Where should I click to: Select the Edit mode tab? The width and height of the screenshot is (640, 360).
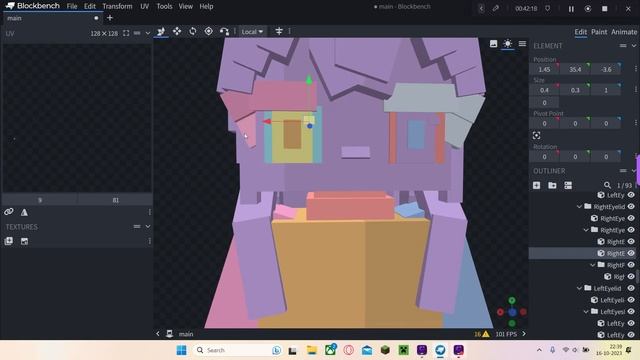click(580, 32)
